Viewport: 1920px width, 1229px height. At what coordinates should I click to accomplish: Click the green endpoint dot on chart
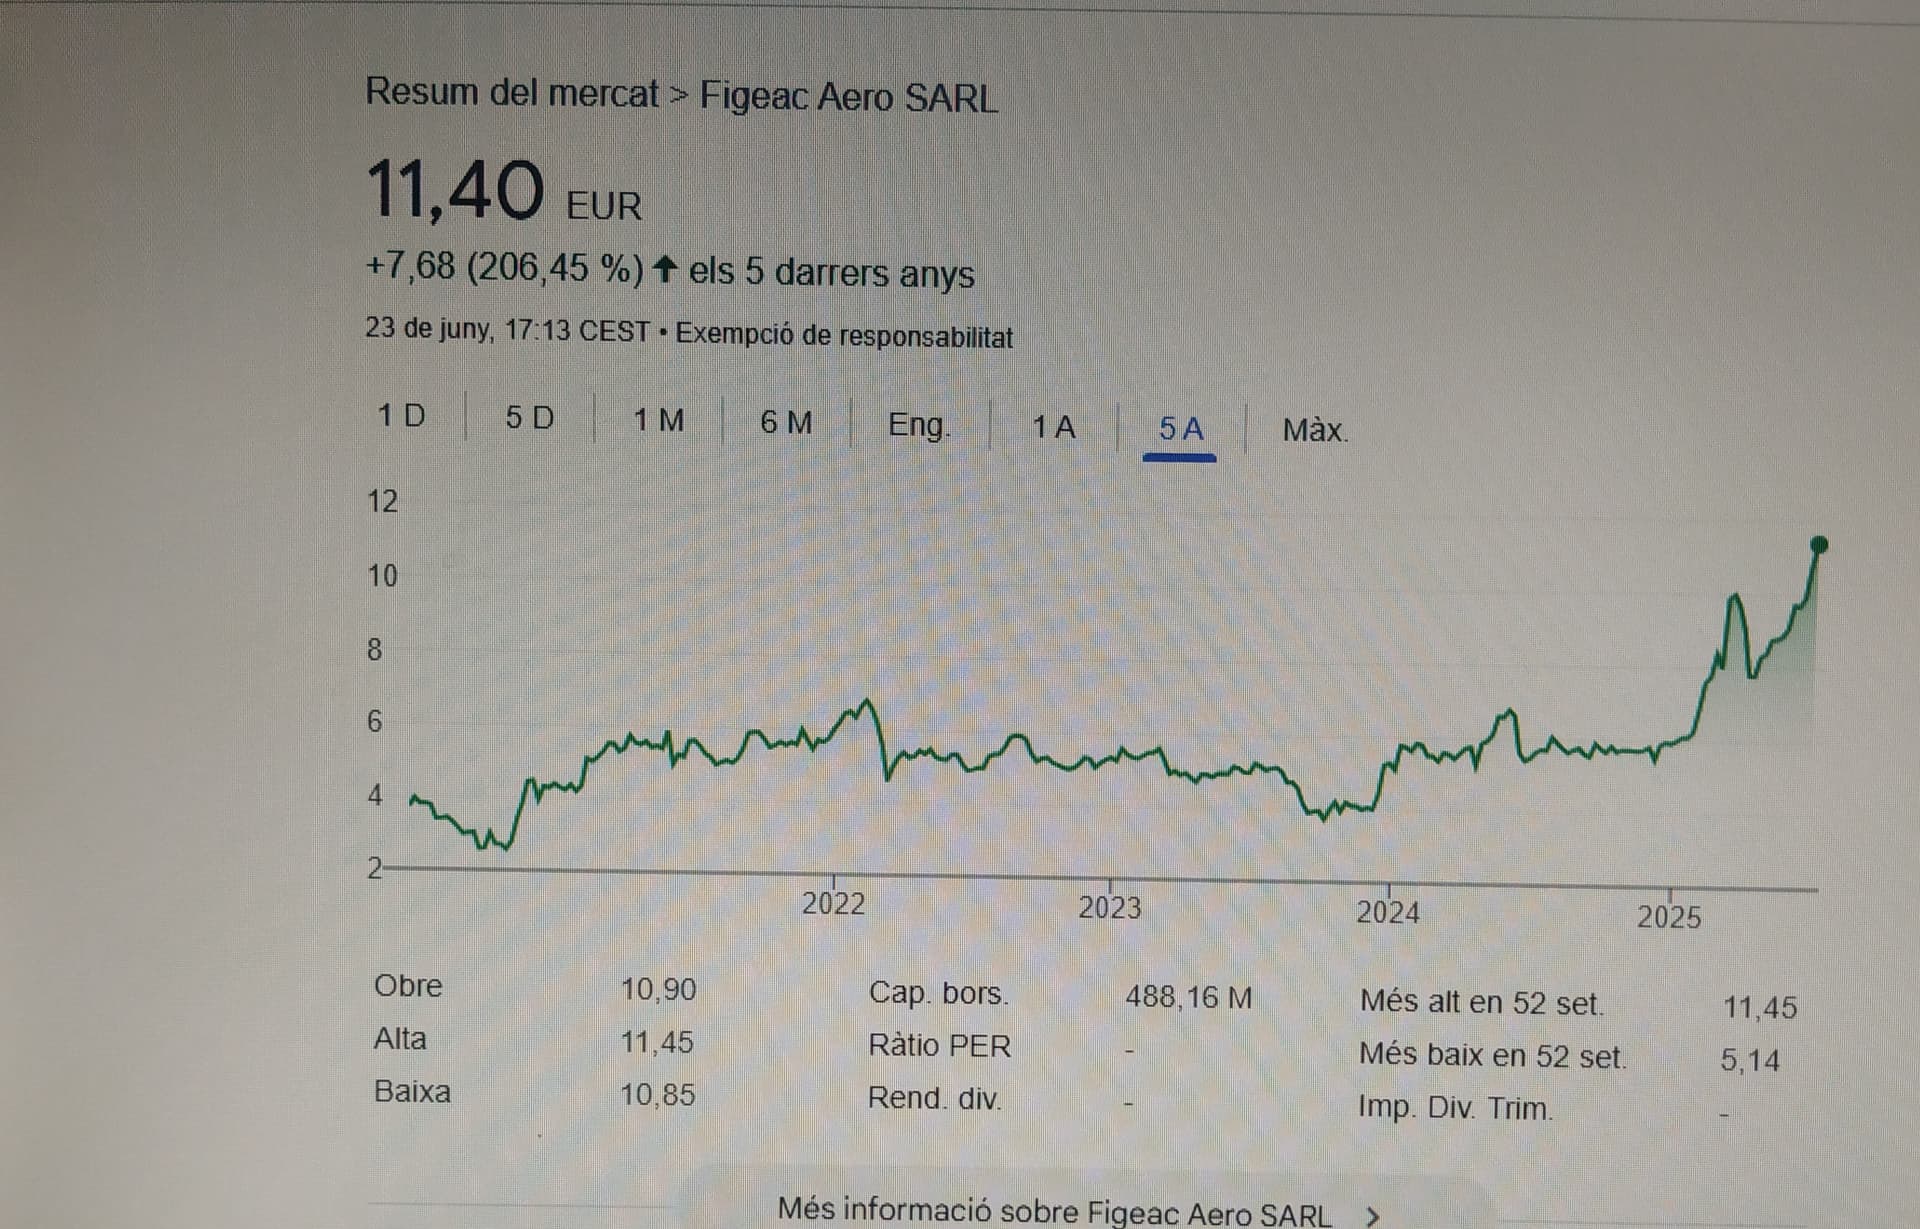tap(1819, 545)
